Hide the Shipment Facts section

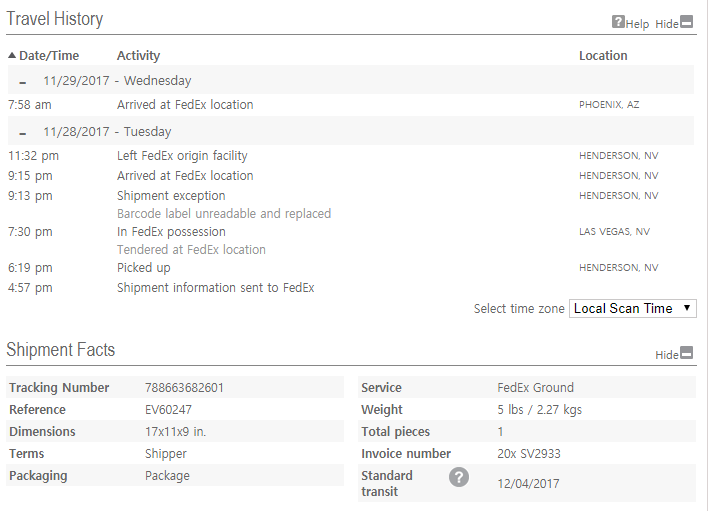click(687, 353)
